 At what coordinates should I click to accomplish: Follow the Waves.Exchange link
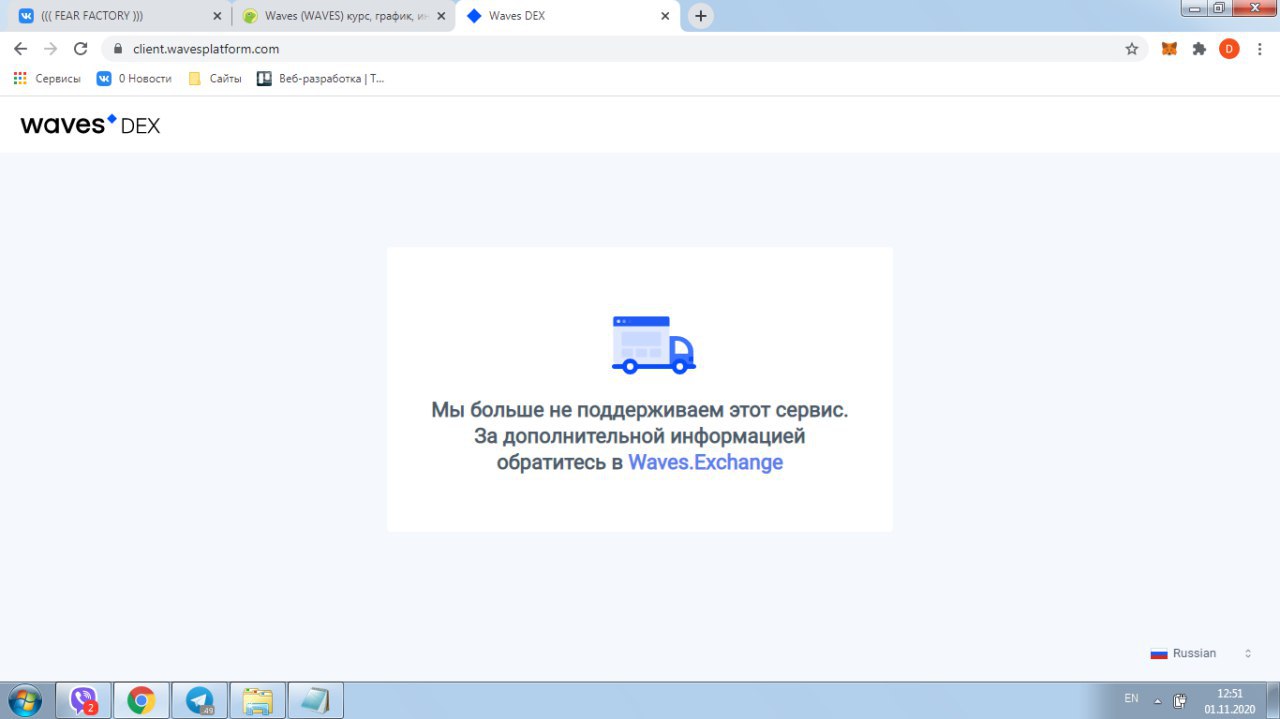click(705, 462)
